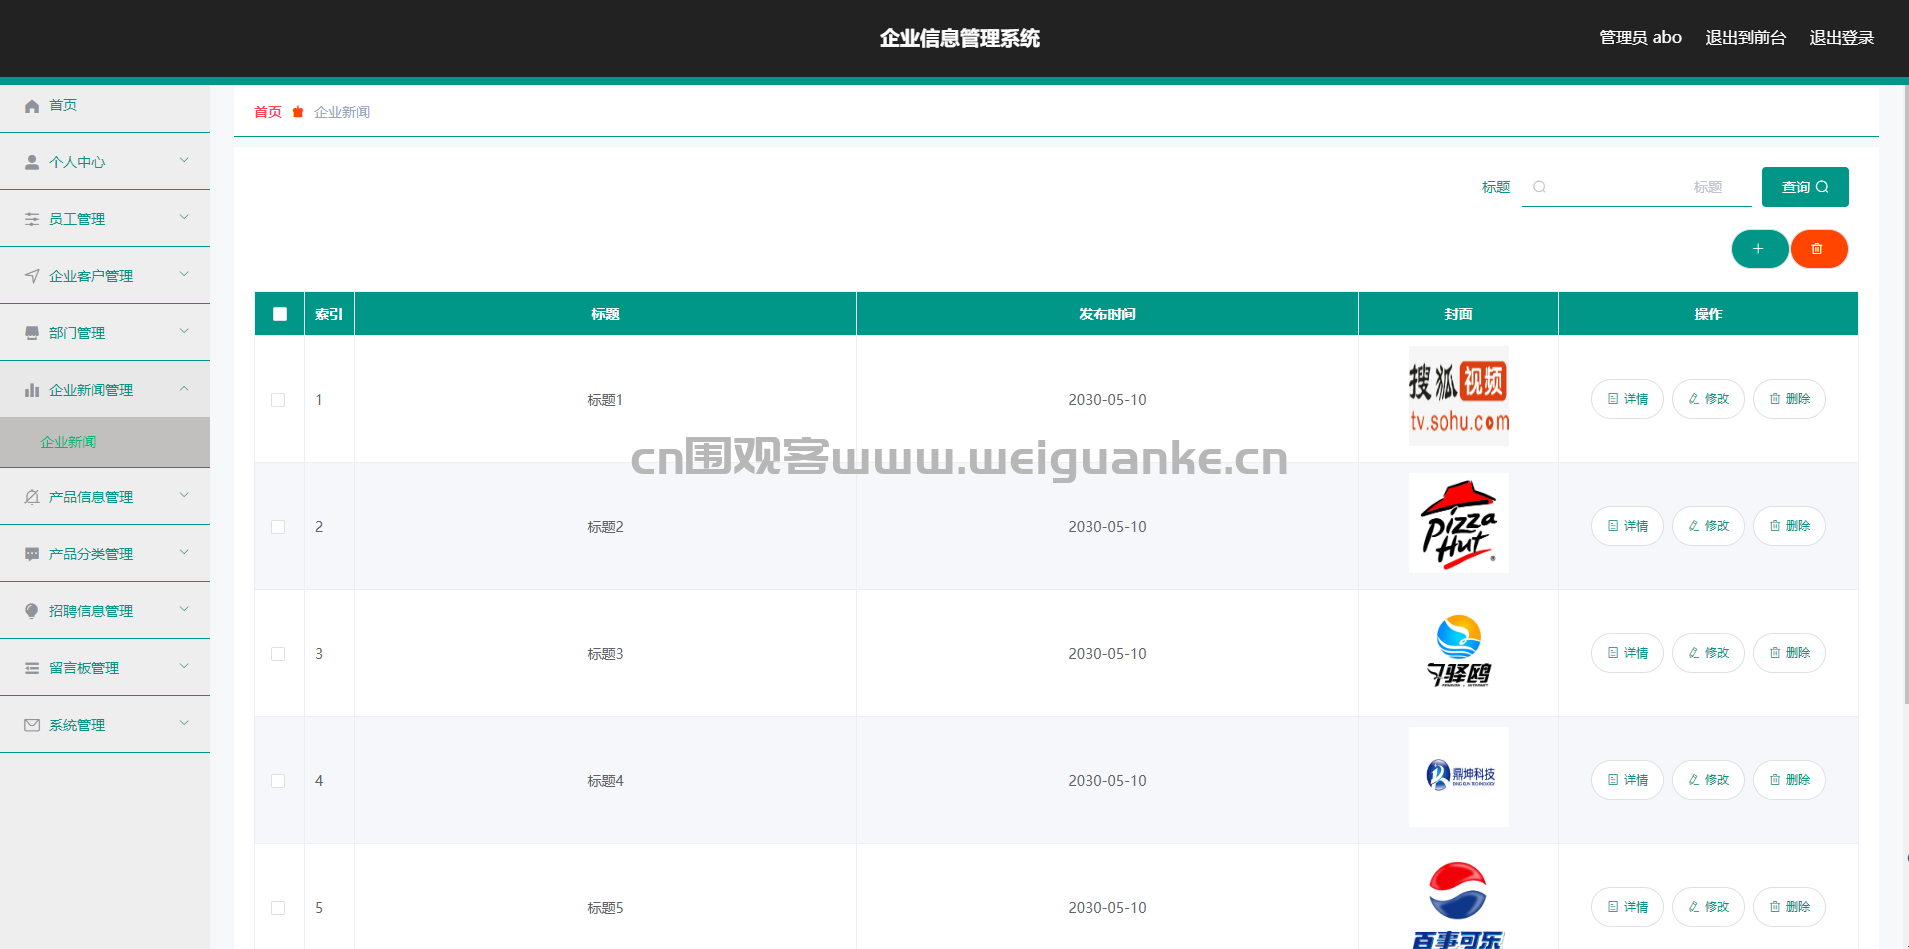
Task: Click the Sohu video cover thumbnail
Action: (1459, 396)
